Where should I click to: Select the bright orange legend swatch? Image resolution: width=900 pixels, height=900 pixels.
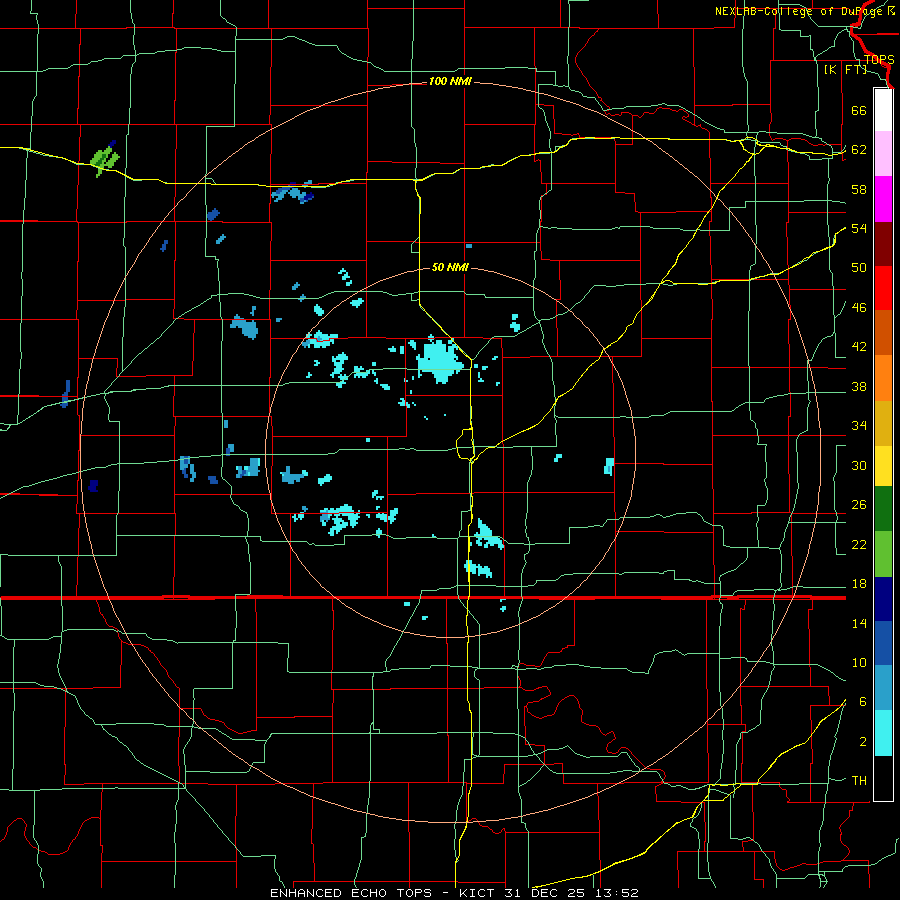pyautogui.click(x=883, y=378)
